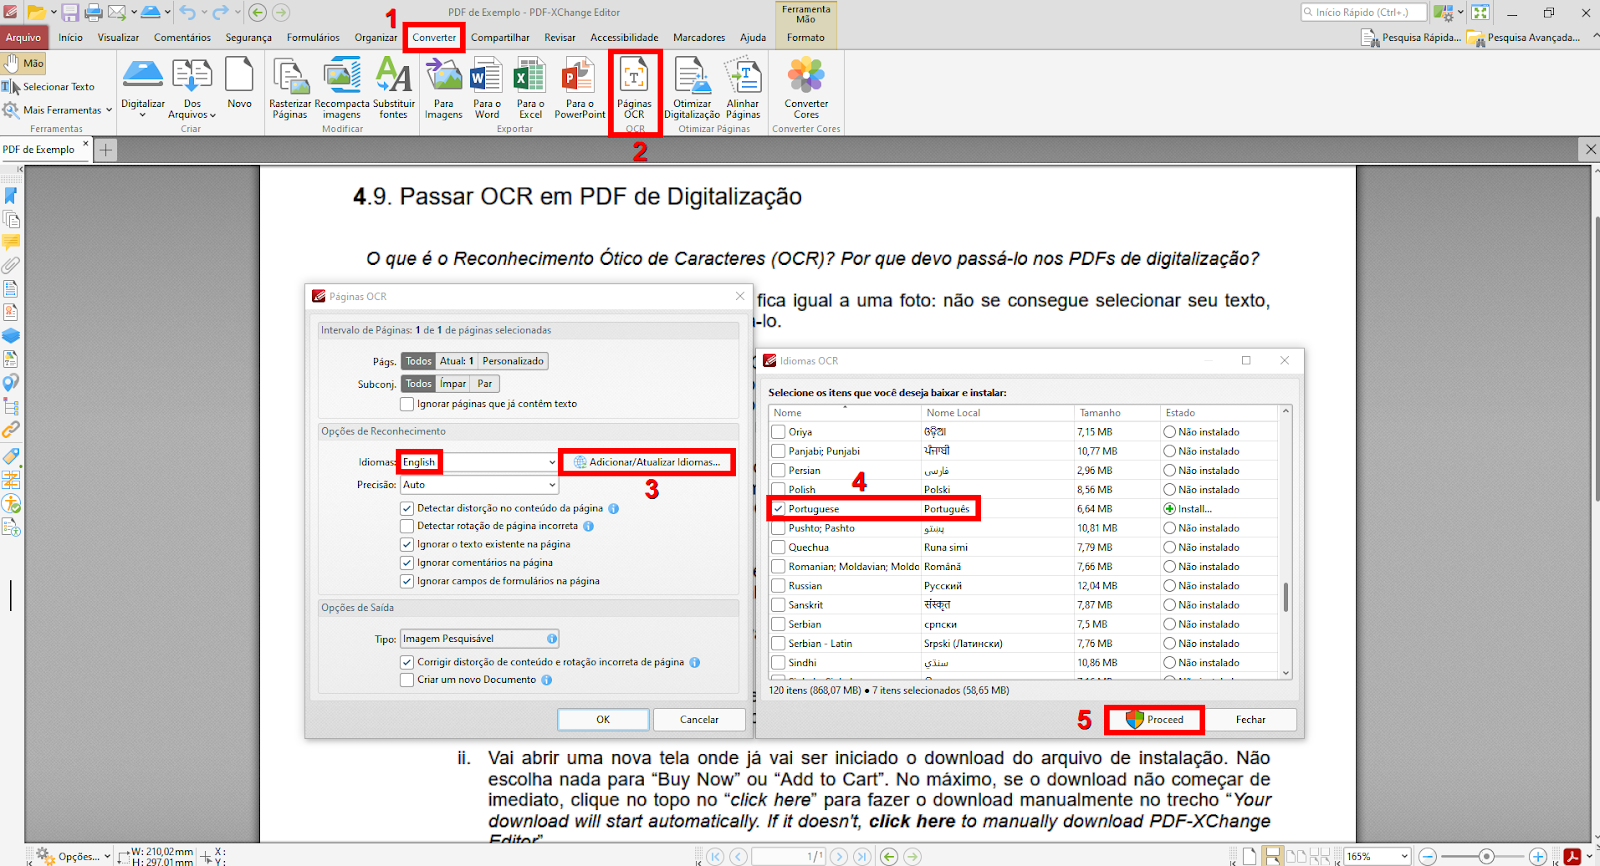Image resolution: width=1600 pixels, height=866 pixels.
Task: Export PDF with Para o PowerPoint
Action: (580, 88)
